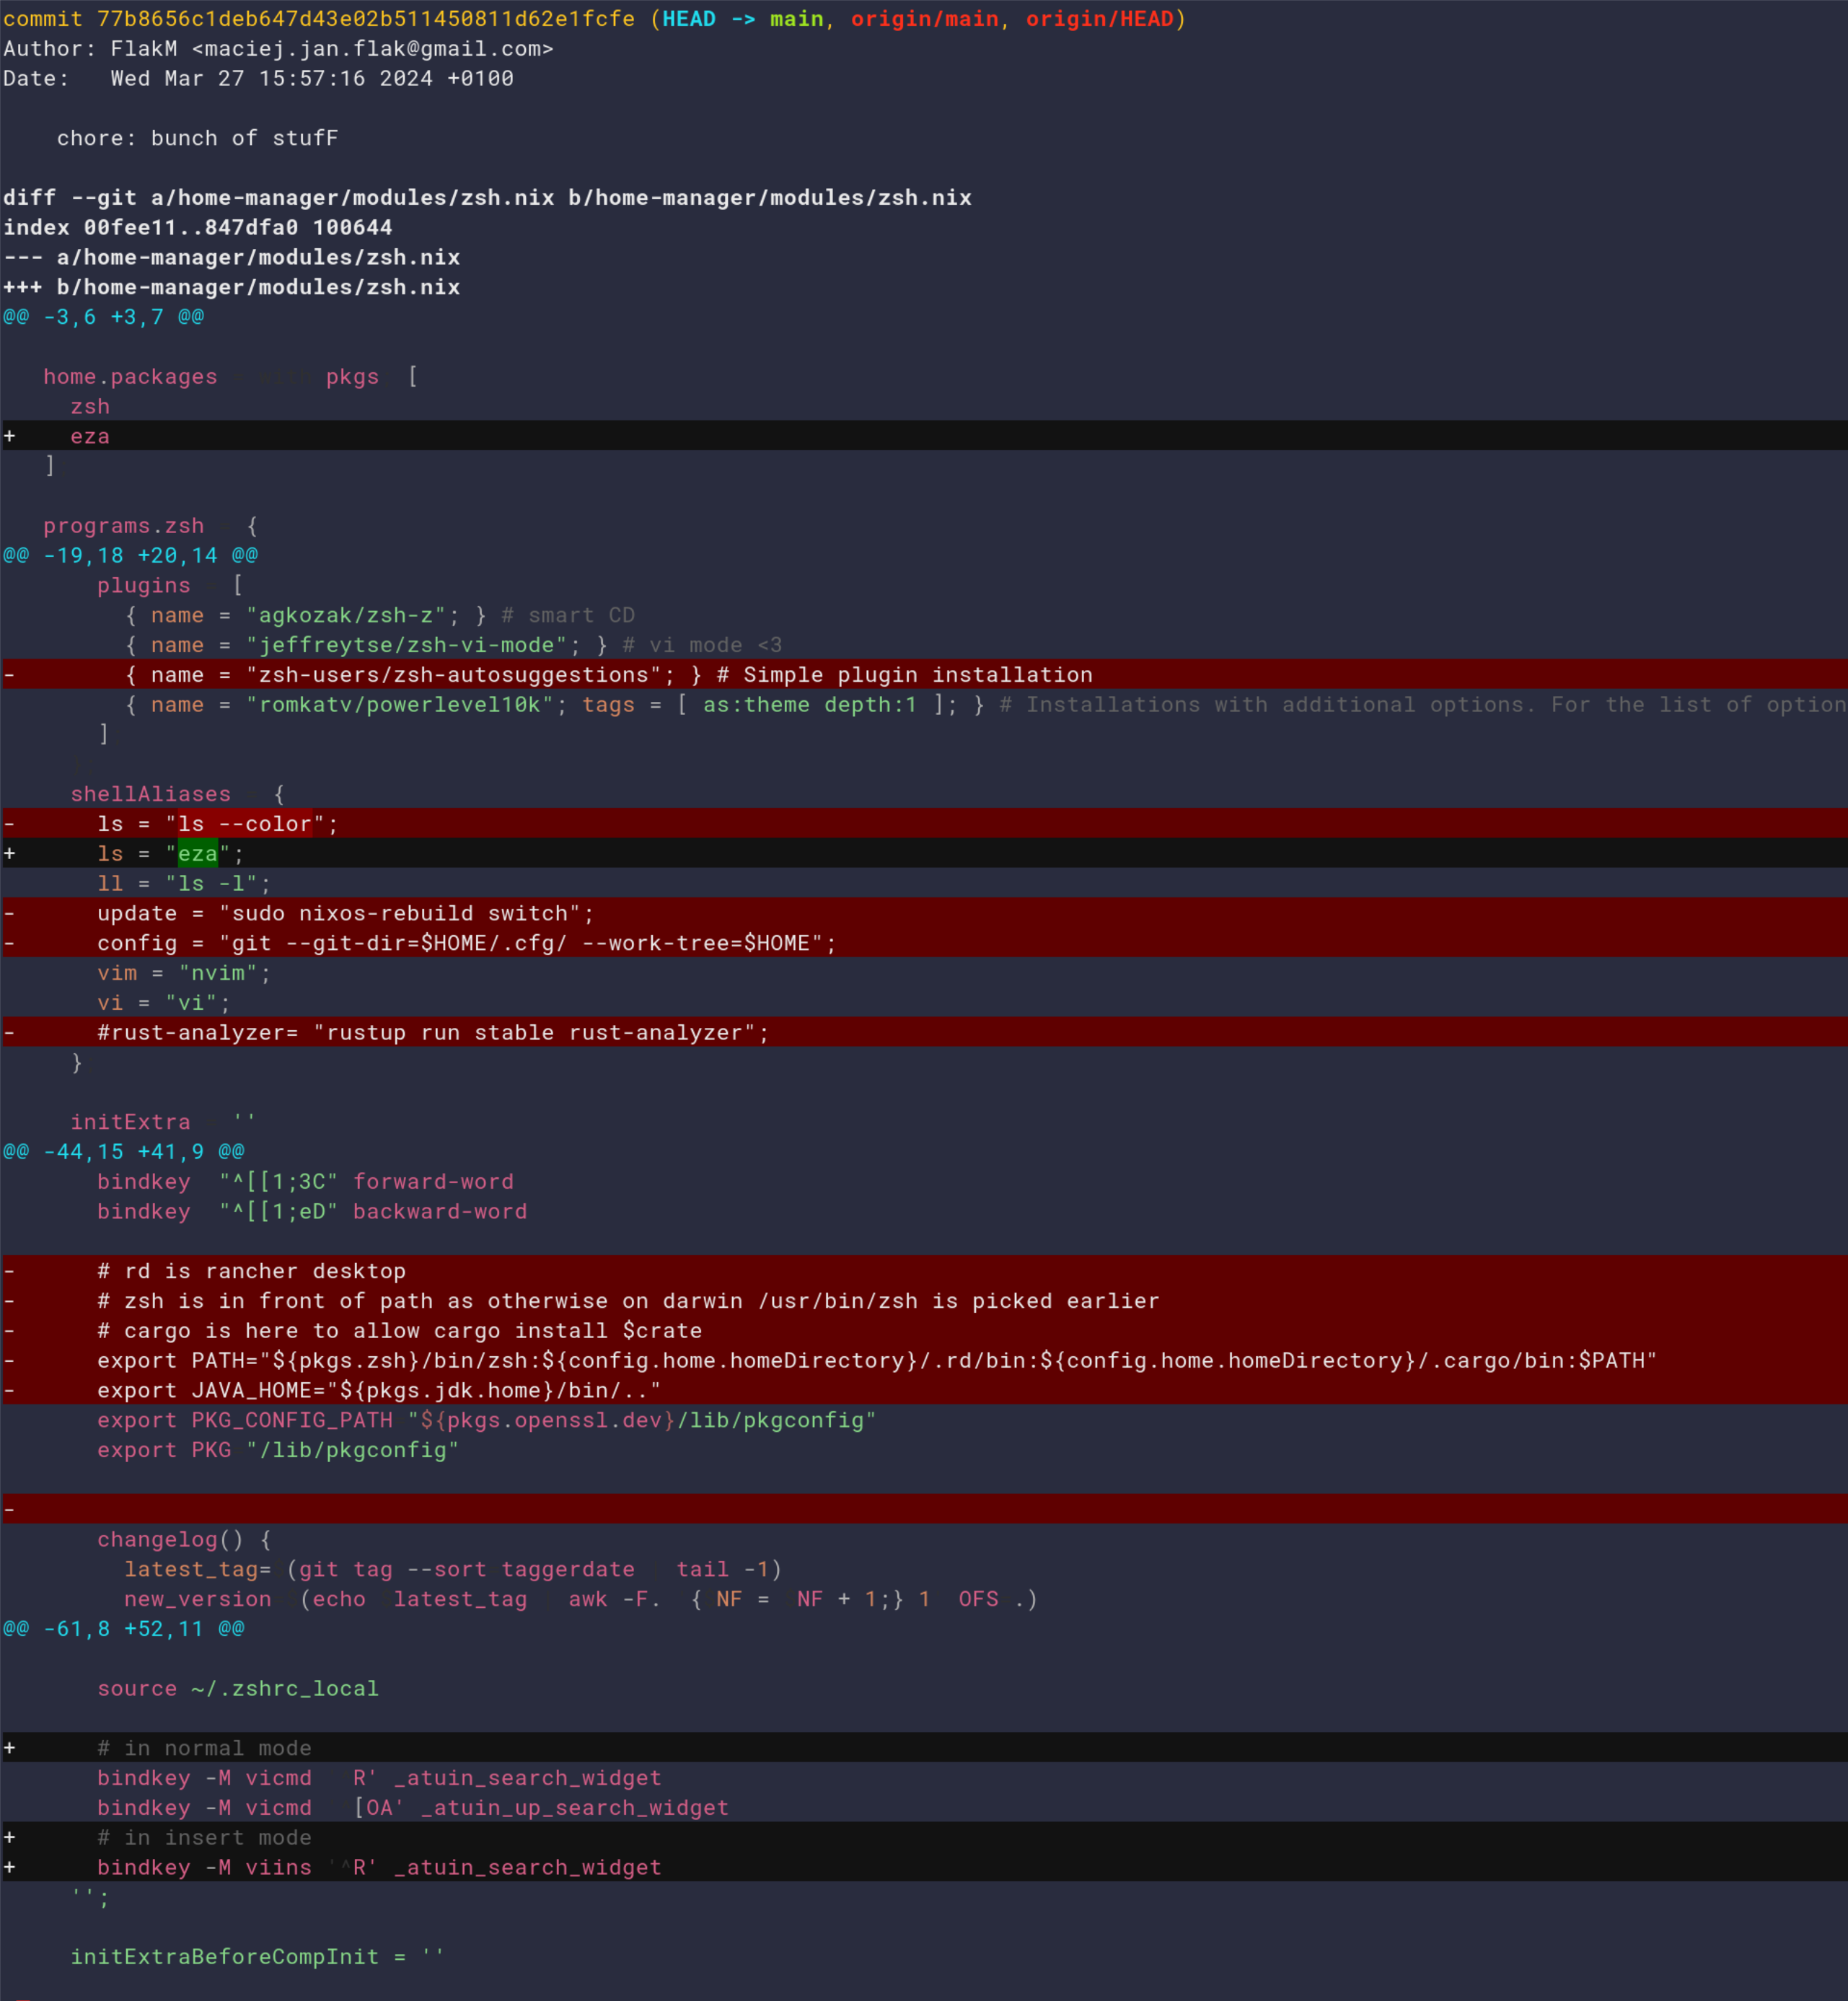Click the 'source ~/.zshrc_local' line
This screenshot has width=1848, height=2001.
[x=238, y=1688]
